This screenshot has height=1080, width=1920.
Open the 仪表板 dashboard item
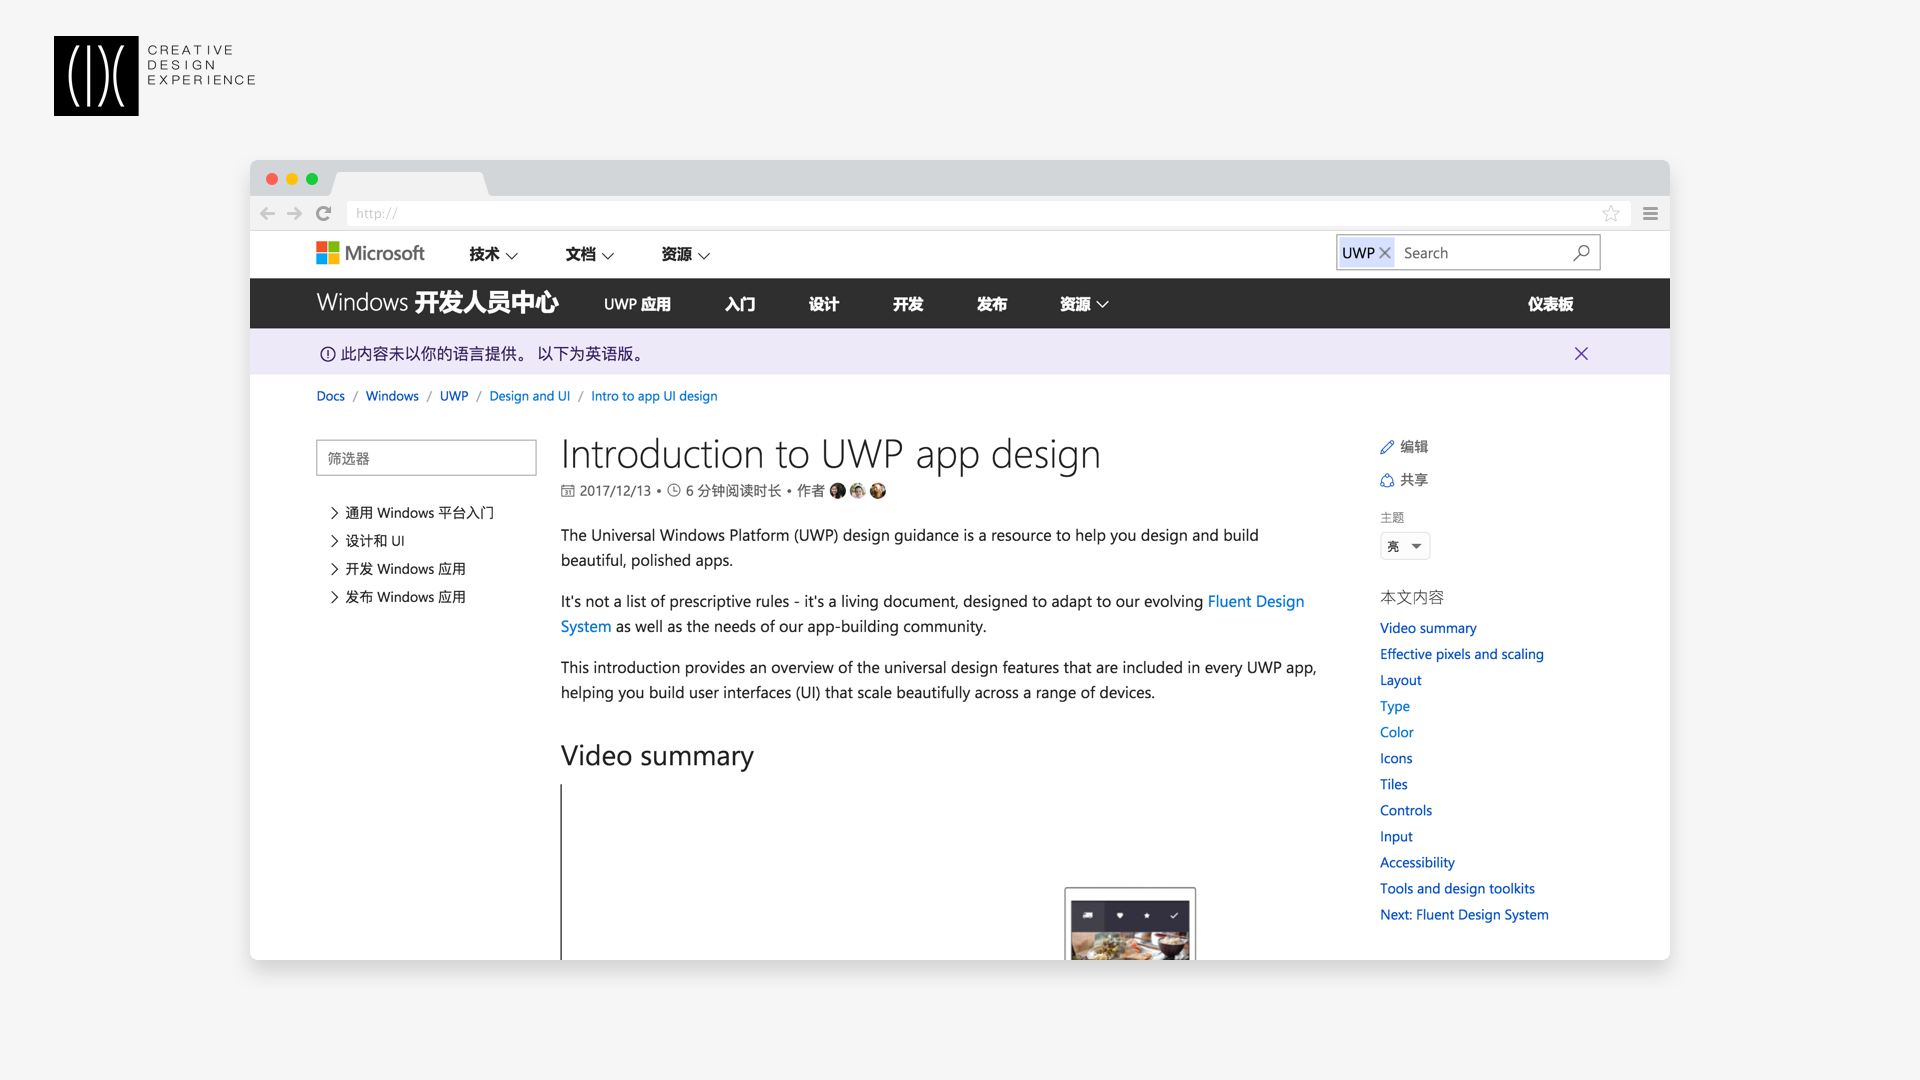1550,304
